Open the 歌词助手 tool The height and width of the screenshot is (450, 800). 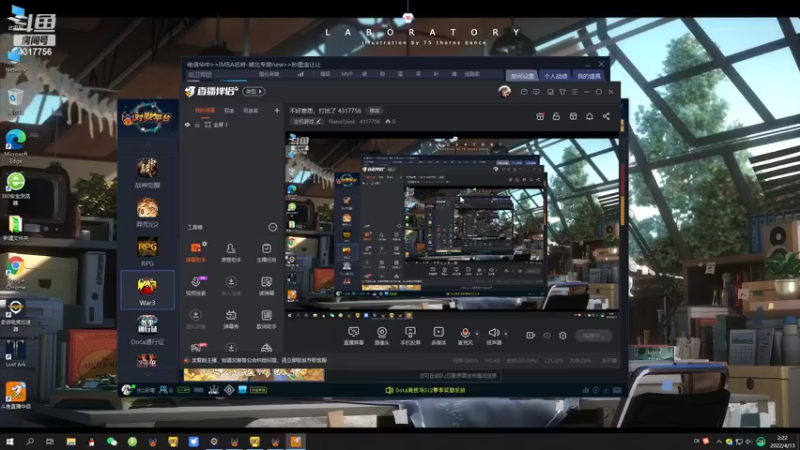(266, 319)
